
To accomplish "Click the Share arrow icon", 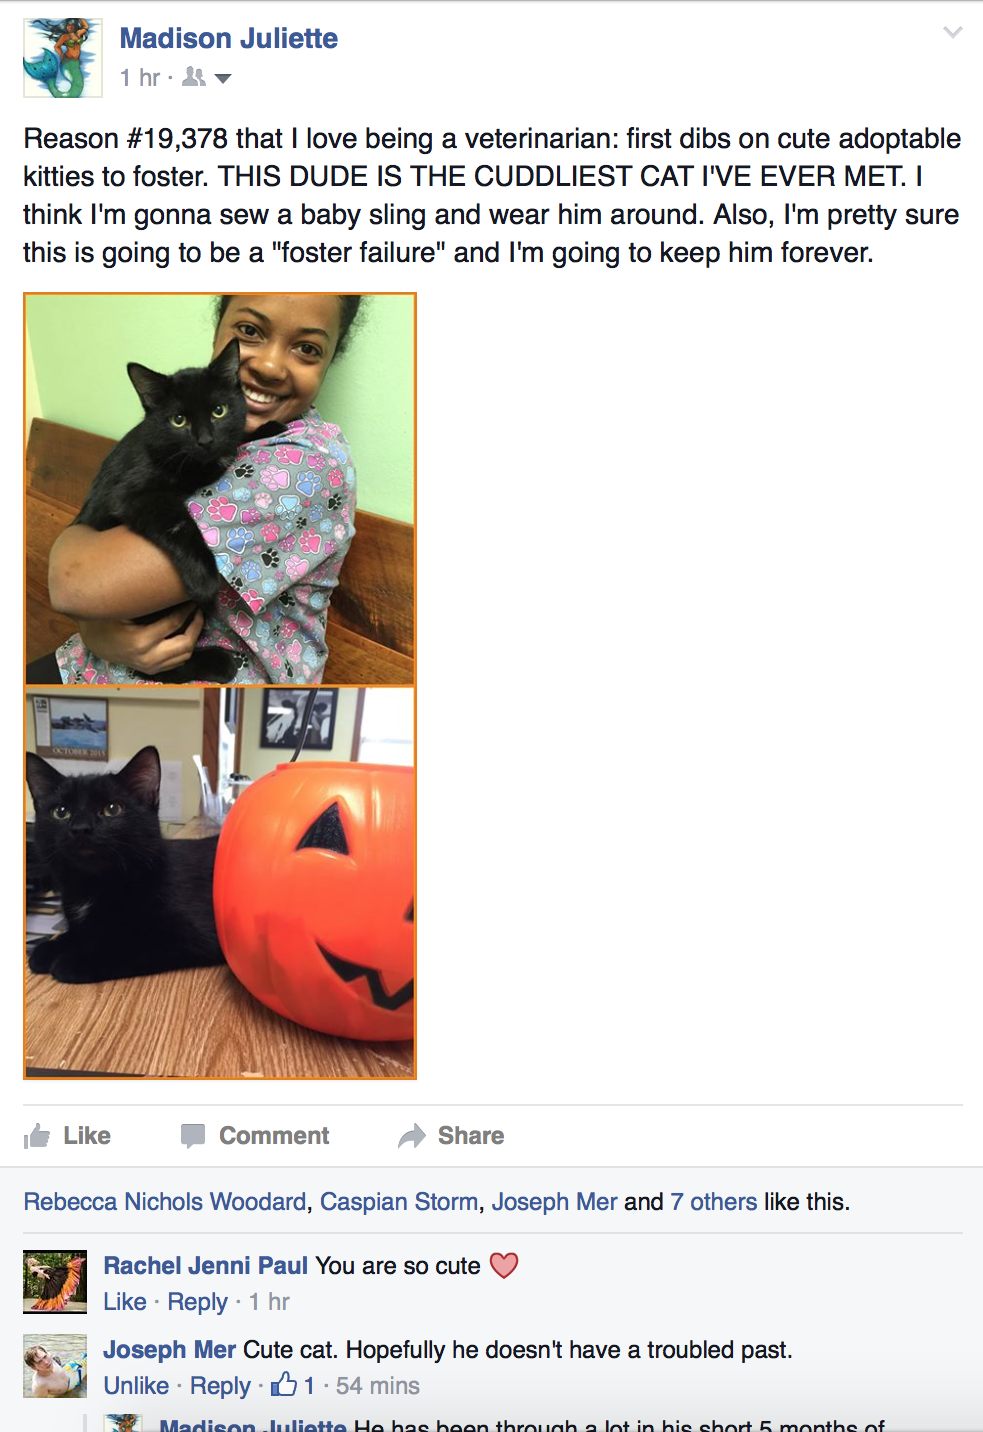I will [x=412, y=1136].
